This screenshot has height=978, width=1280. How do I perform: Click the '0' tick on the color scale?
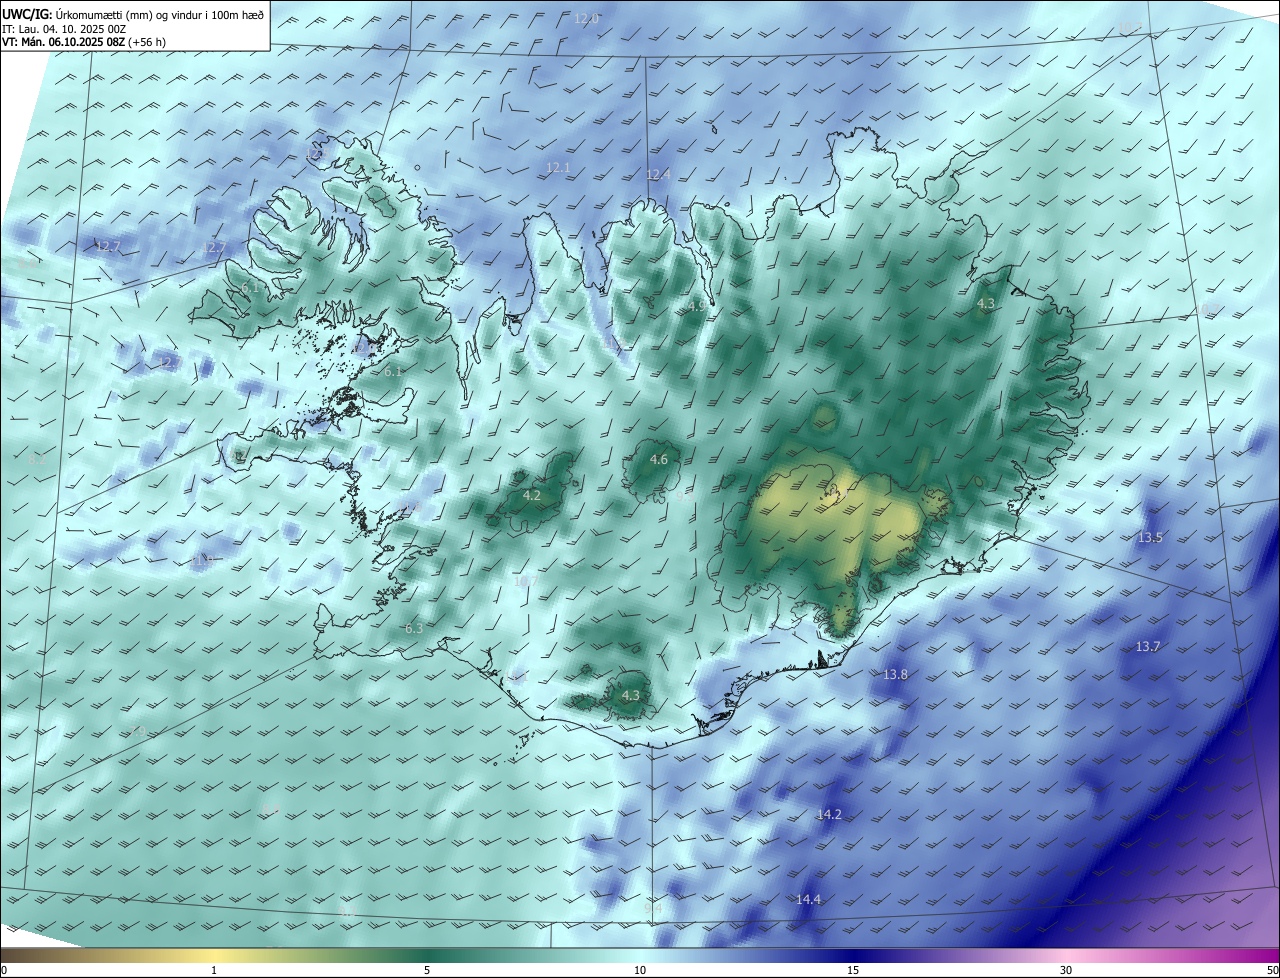(4, 970)
